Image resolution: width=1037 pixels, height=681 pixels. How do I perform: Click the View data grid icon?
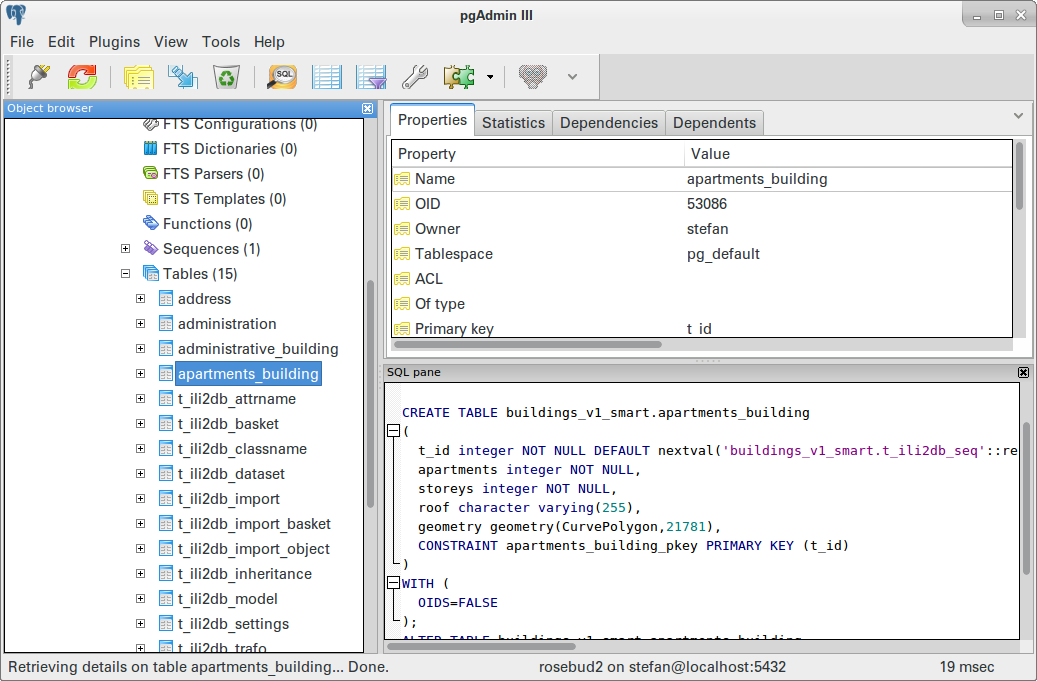(327, 77)
